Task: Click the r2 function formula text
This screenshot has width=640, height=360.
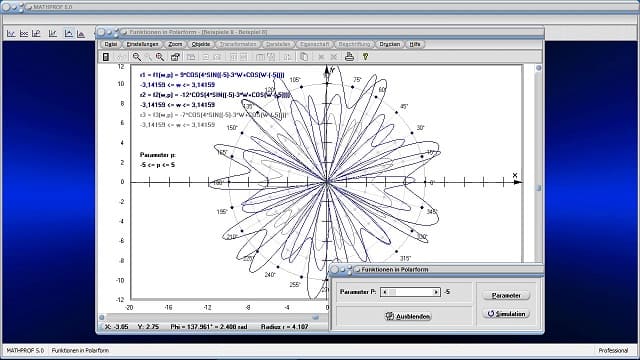Action: point(215,95)
